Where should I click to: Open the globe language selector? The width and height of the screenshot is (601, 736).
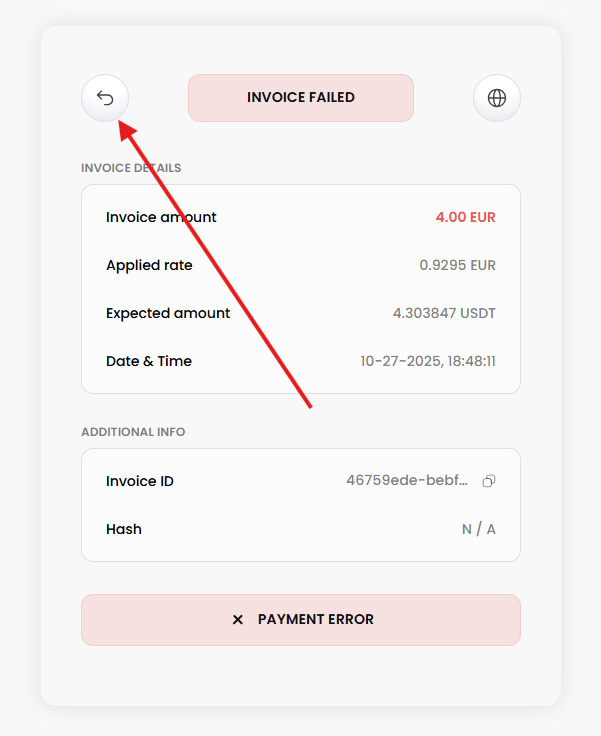pyautogui.click(x=496, y=98)
